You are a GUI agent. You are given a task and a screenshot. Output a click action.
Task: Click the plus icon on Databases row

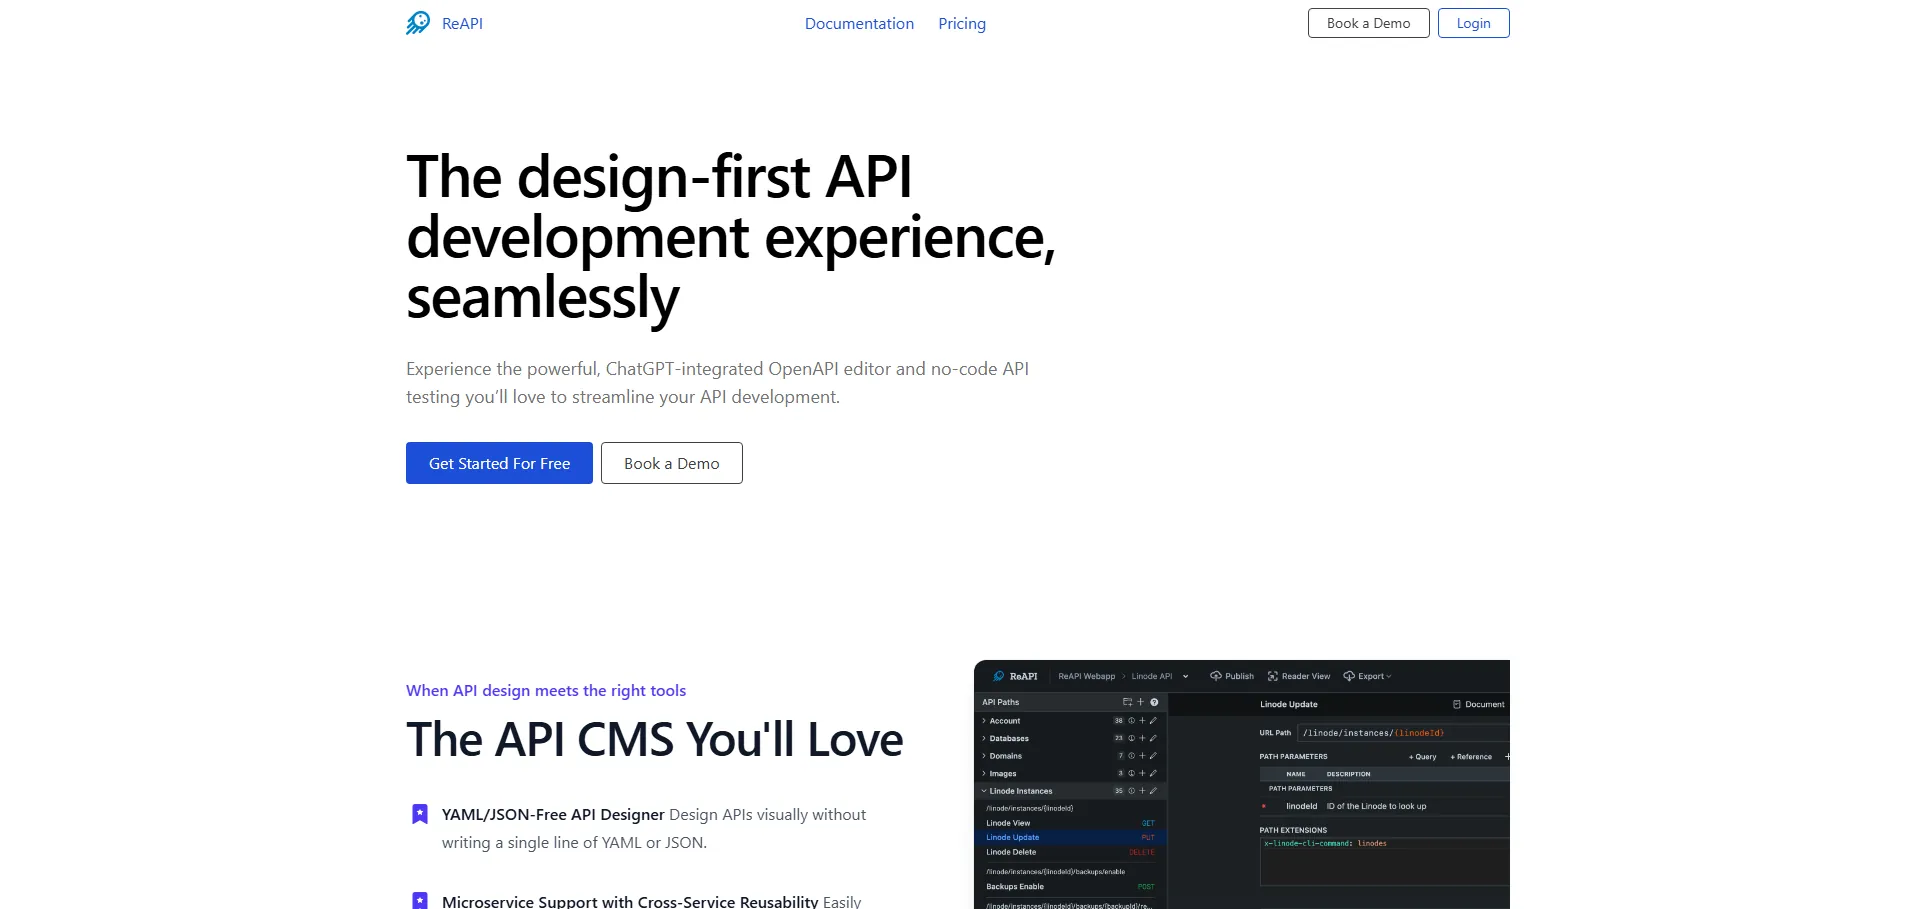coord(1142,739)
